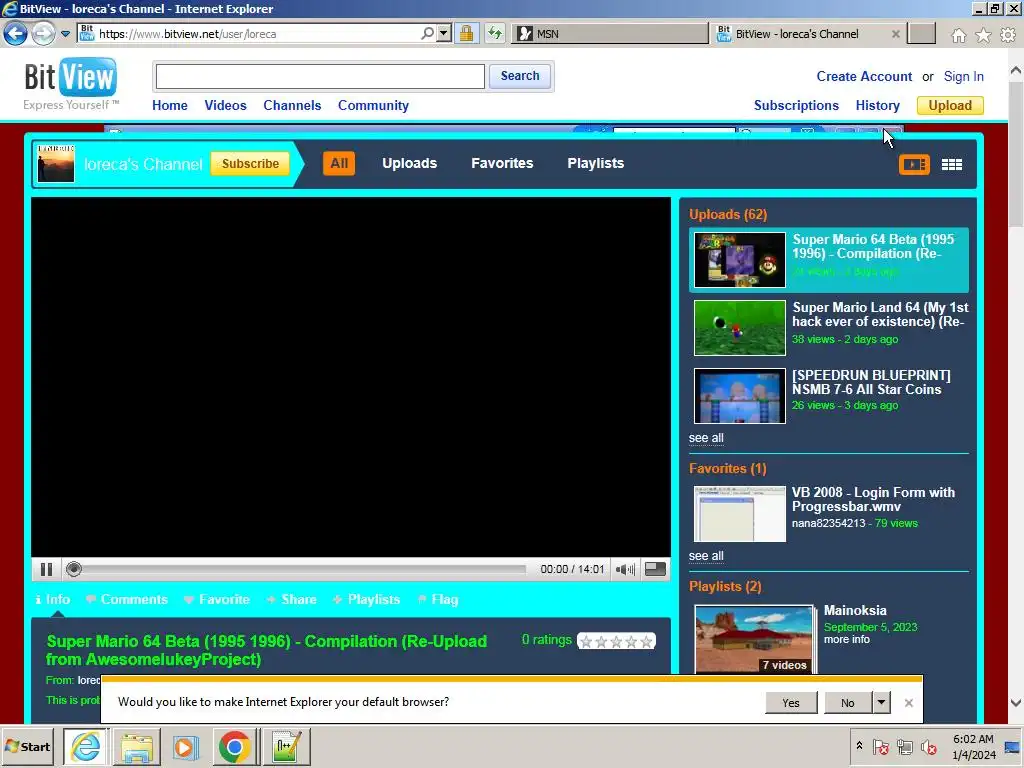Viewport: 1024px width, 768px height.
Task: Open the recent pages dropdown arrow
Action: point(65,33)
